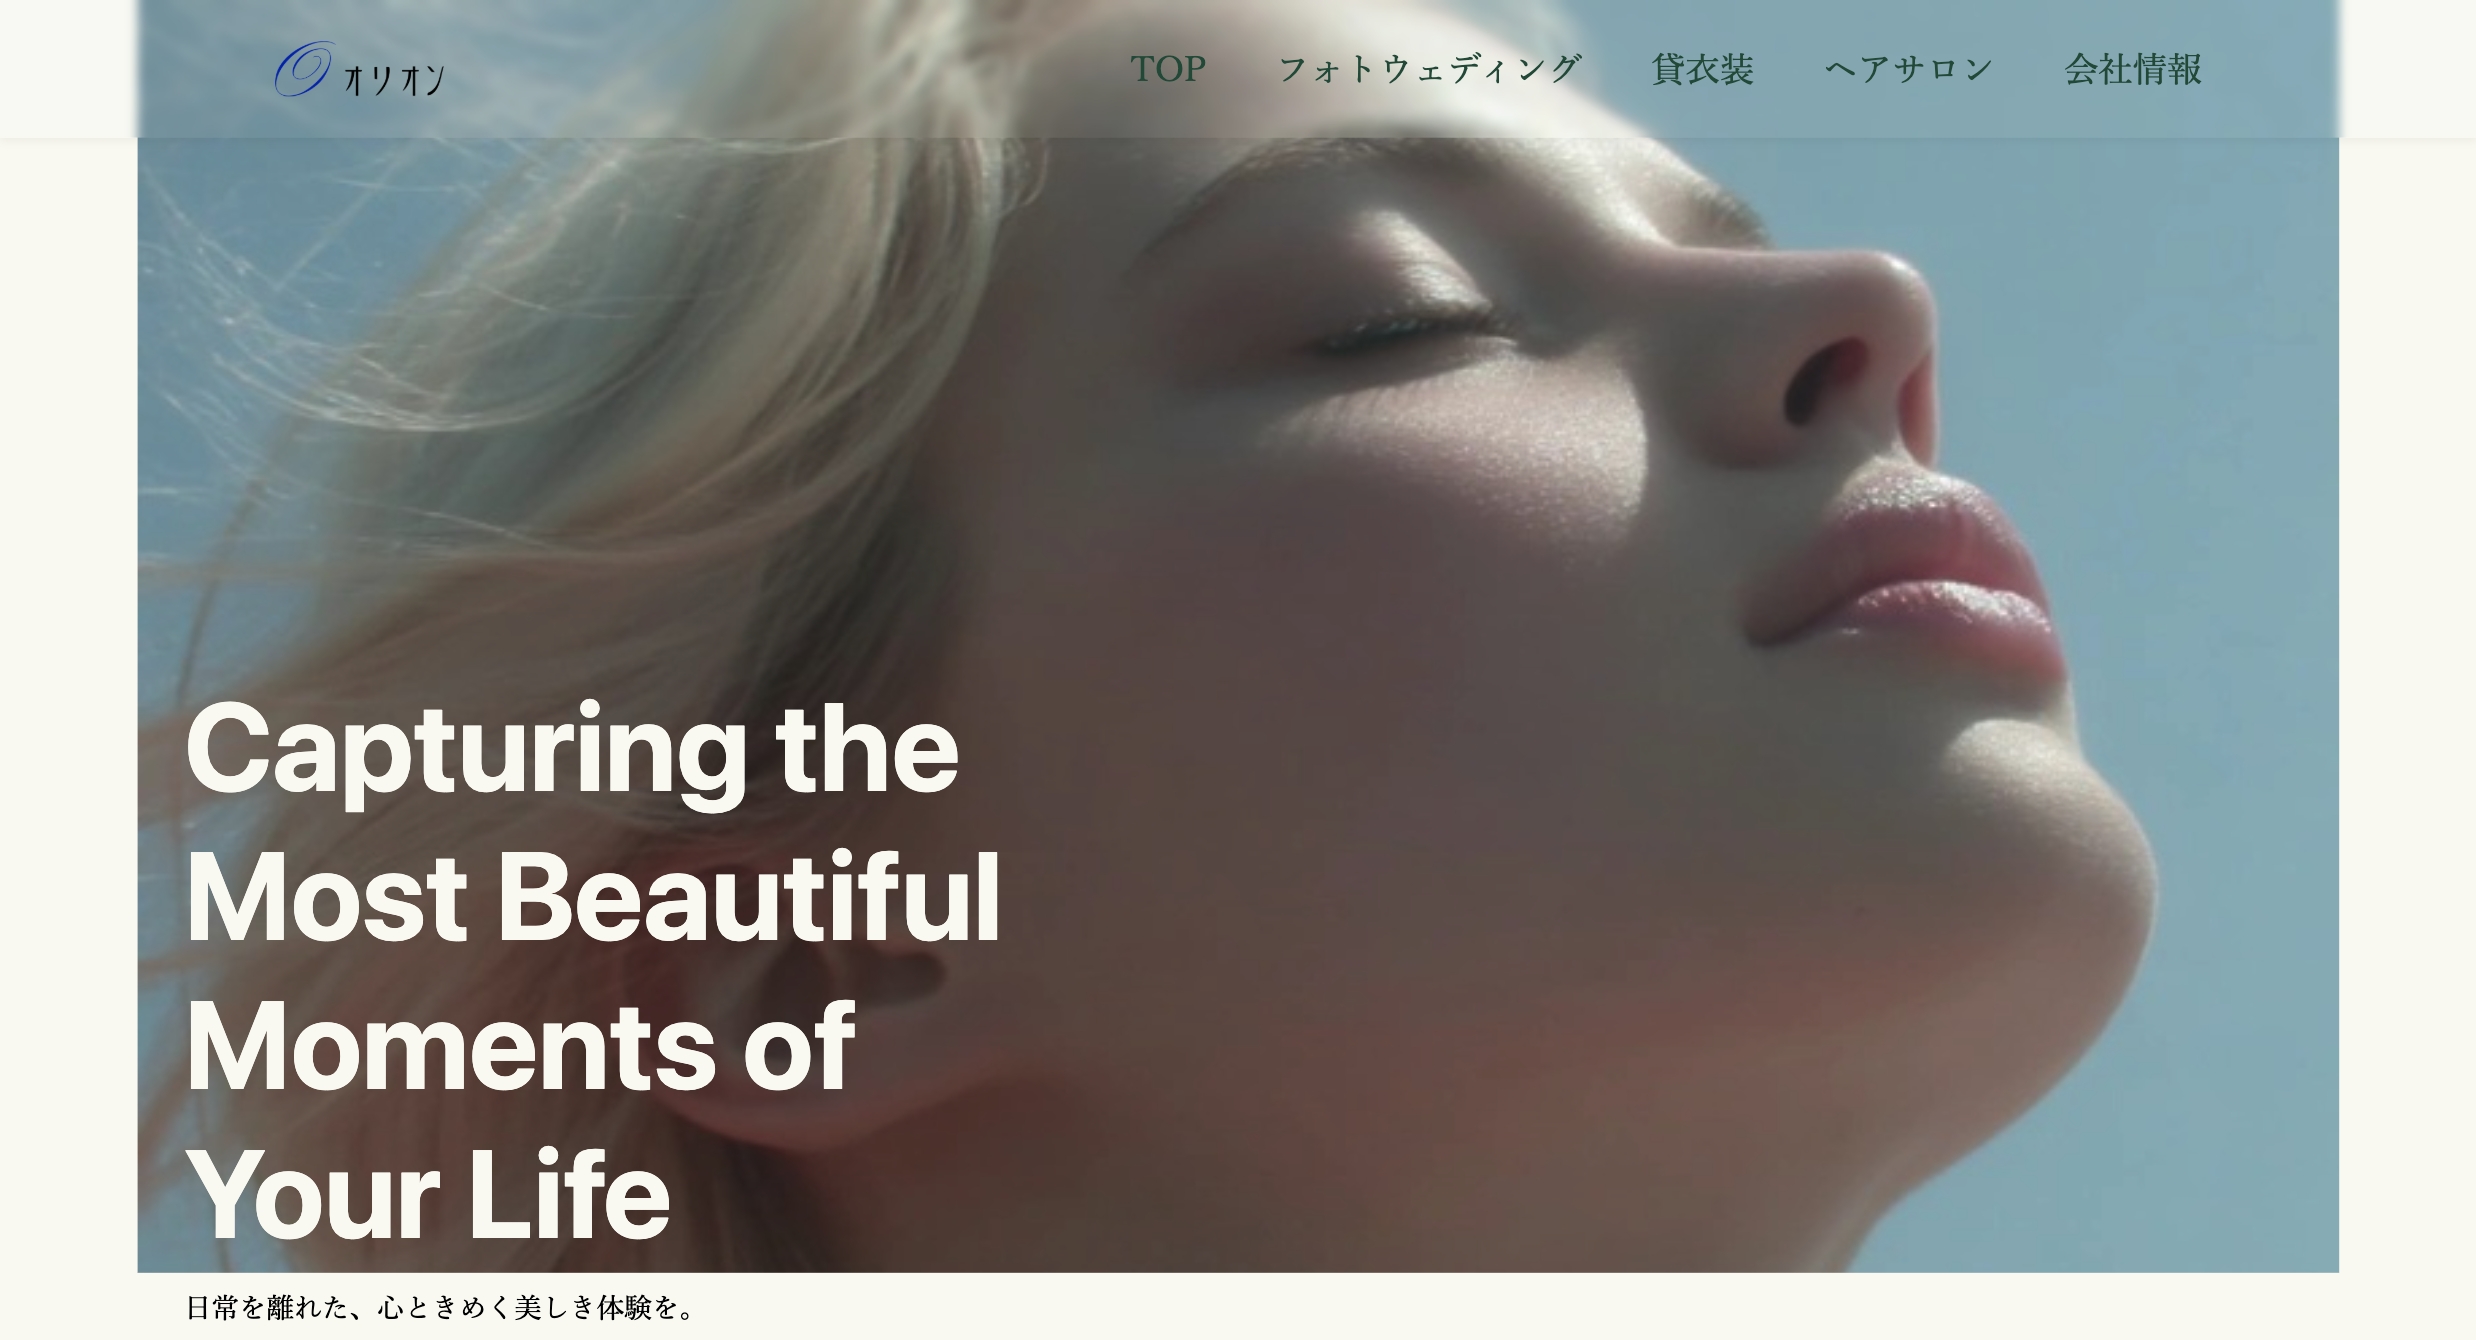The height and width of the screenshot is (1340, 2476).
Task: Click the woman's nose in the hero image
Action: (1850, 340)
